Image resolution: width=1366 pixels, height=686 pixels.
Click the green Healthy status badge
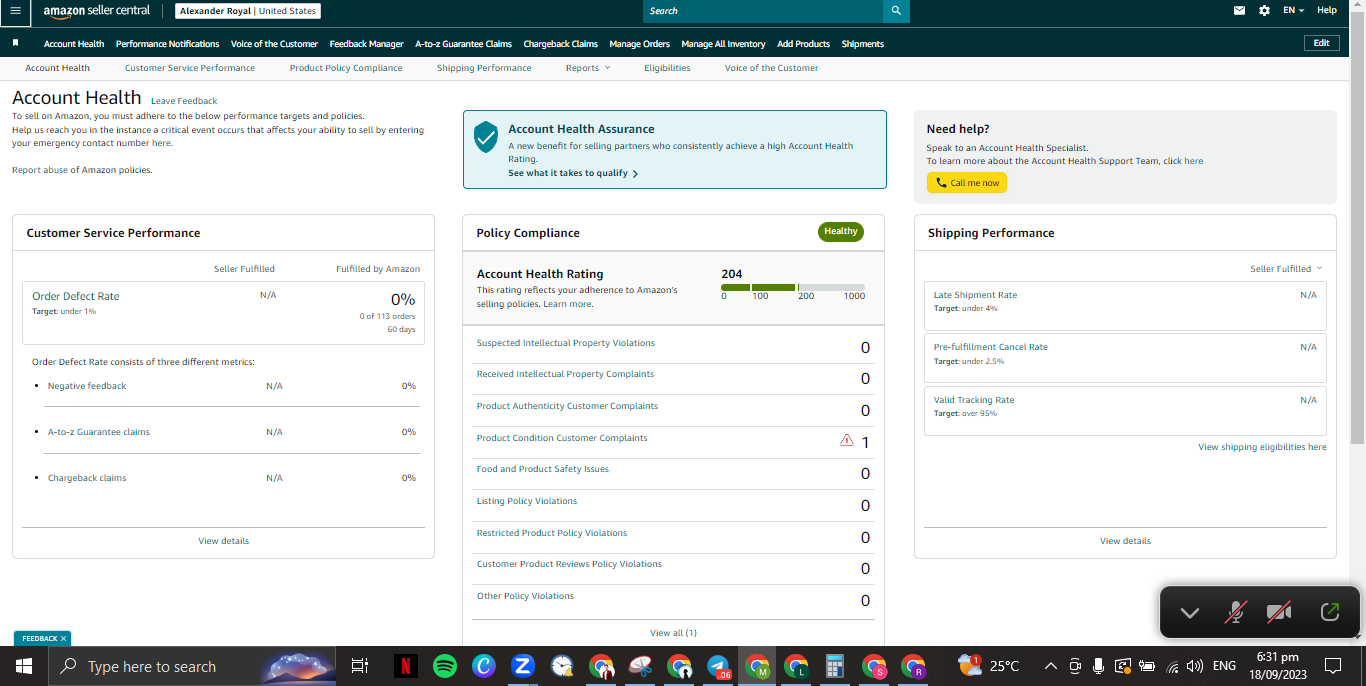(x=841, y=232)
